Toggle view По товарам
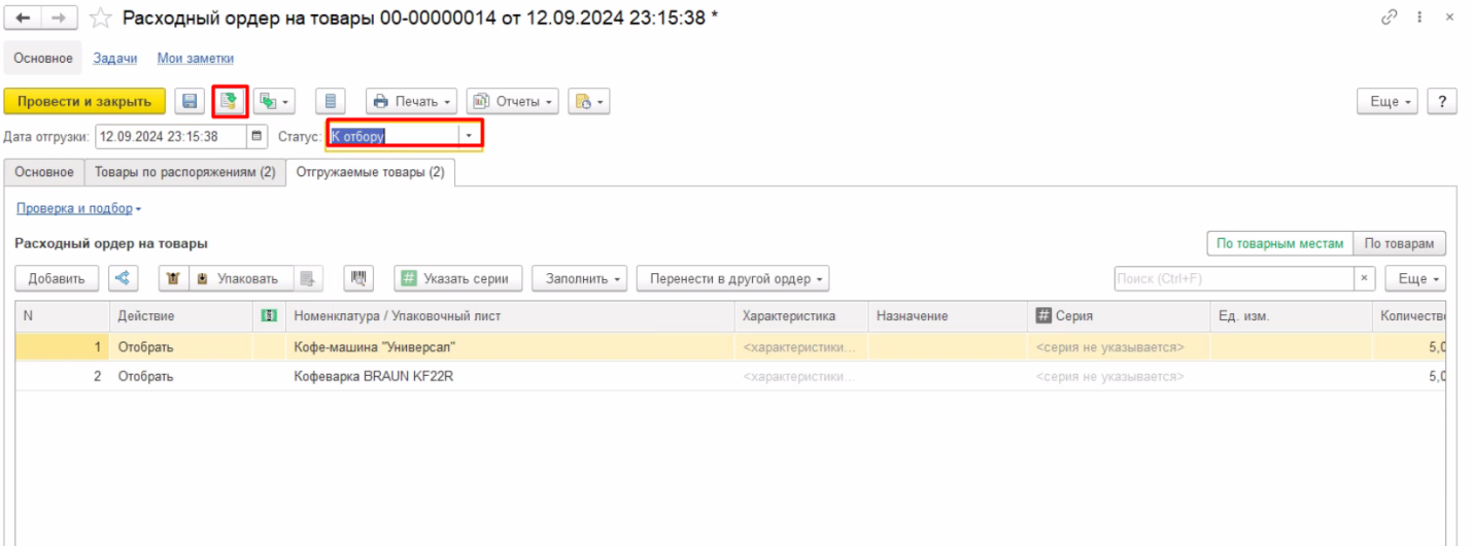Screen dimensions: 1472x546 point(1400,243)
